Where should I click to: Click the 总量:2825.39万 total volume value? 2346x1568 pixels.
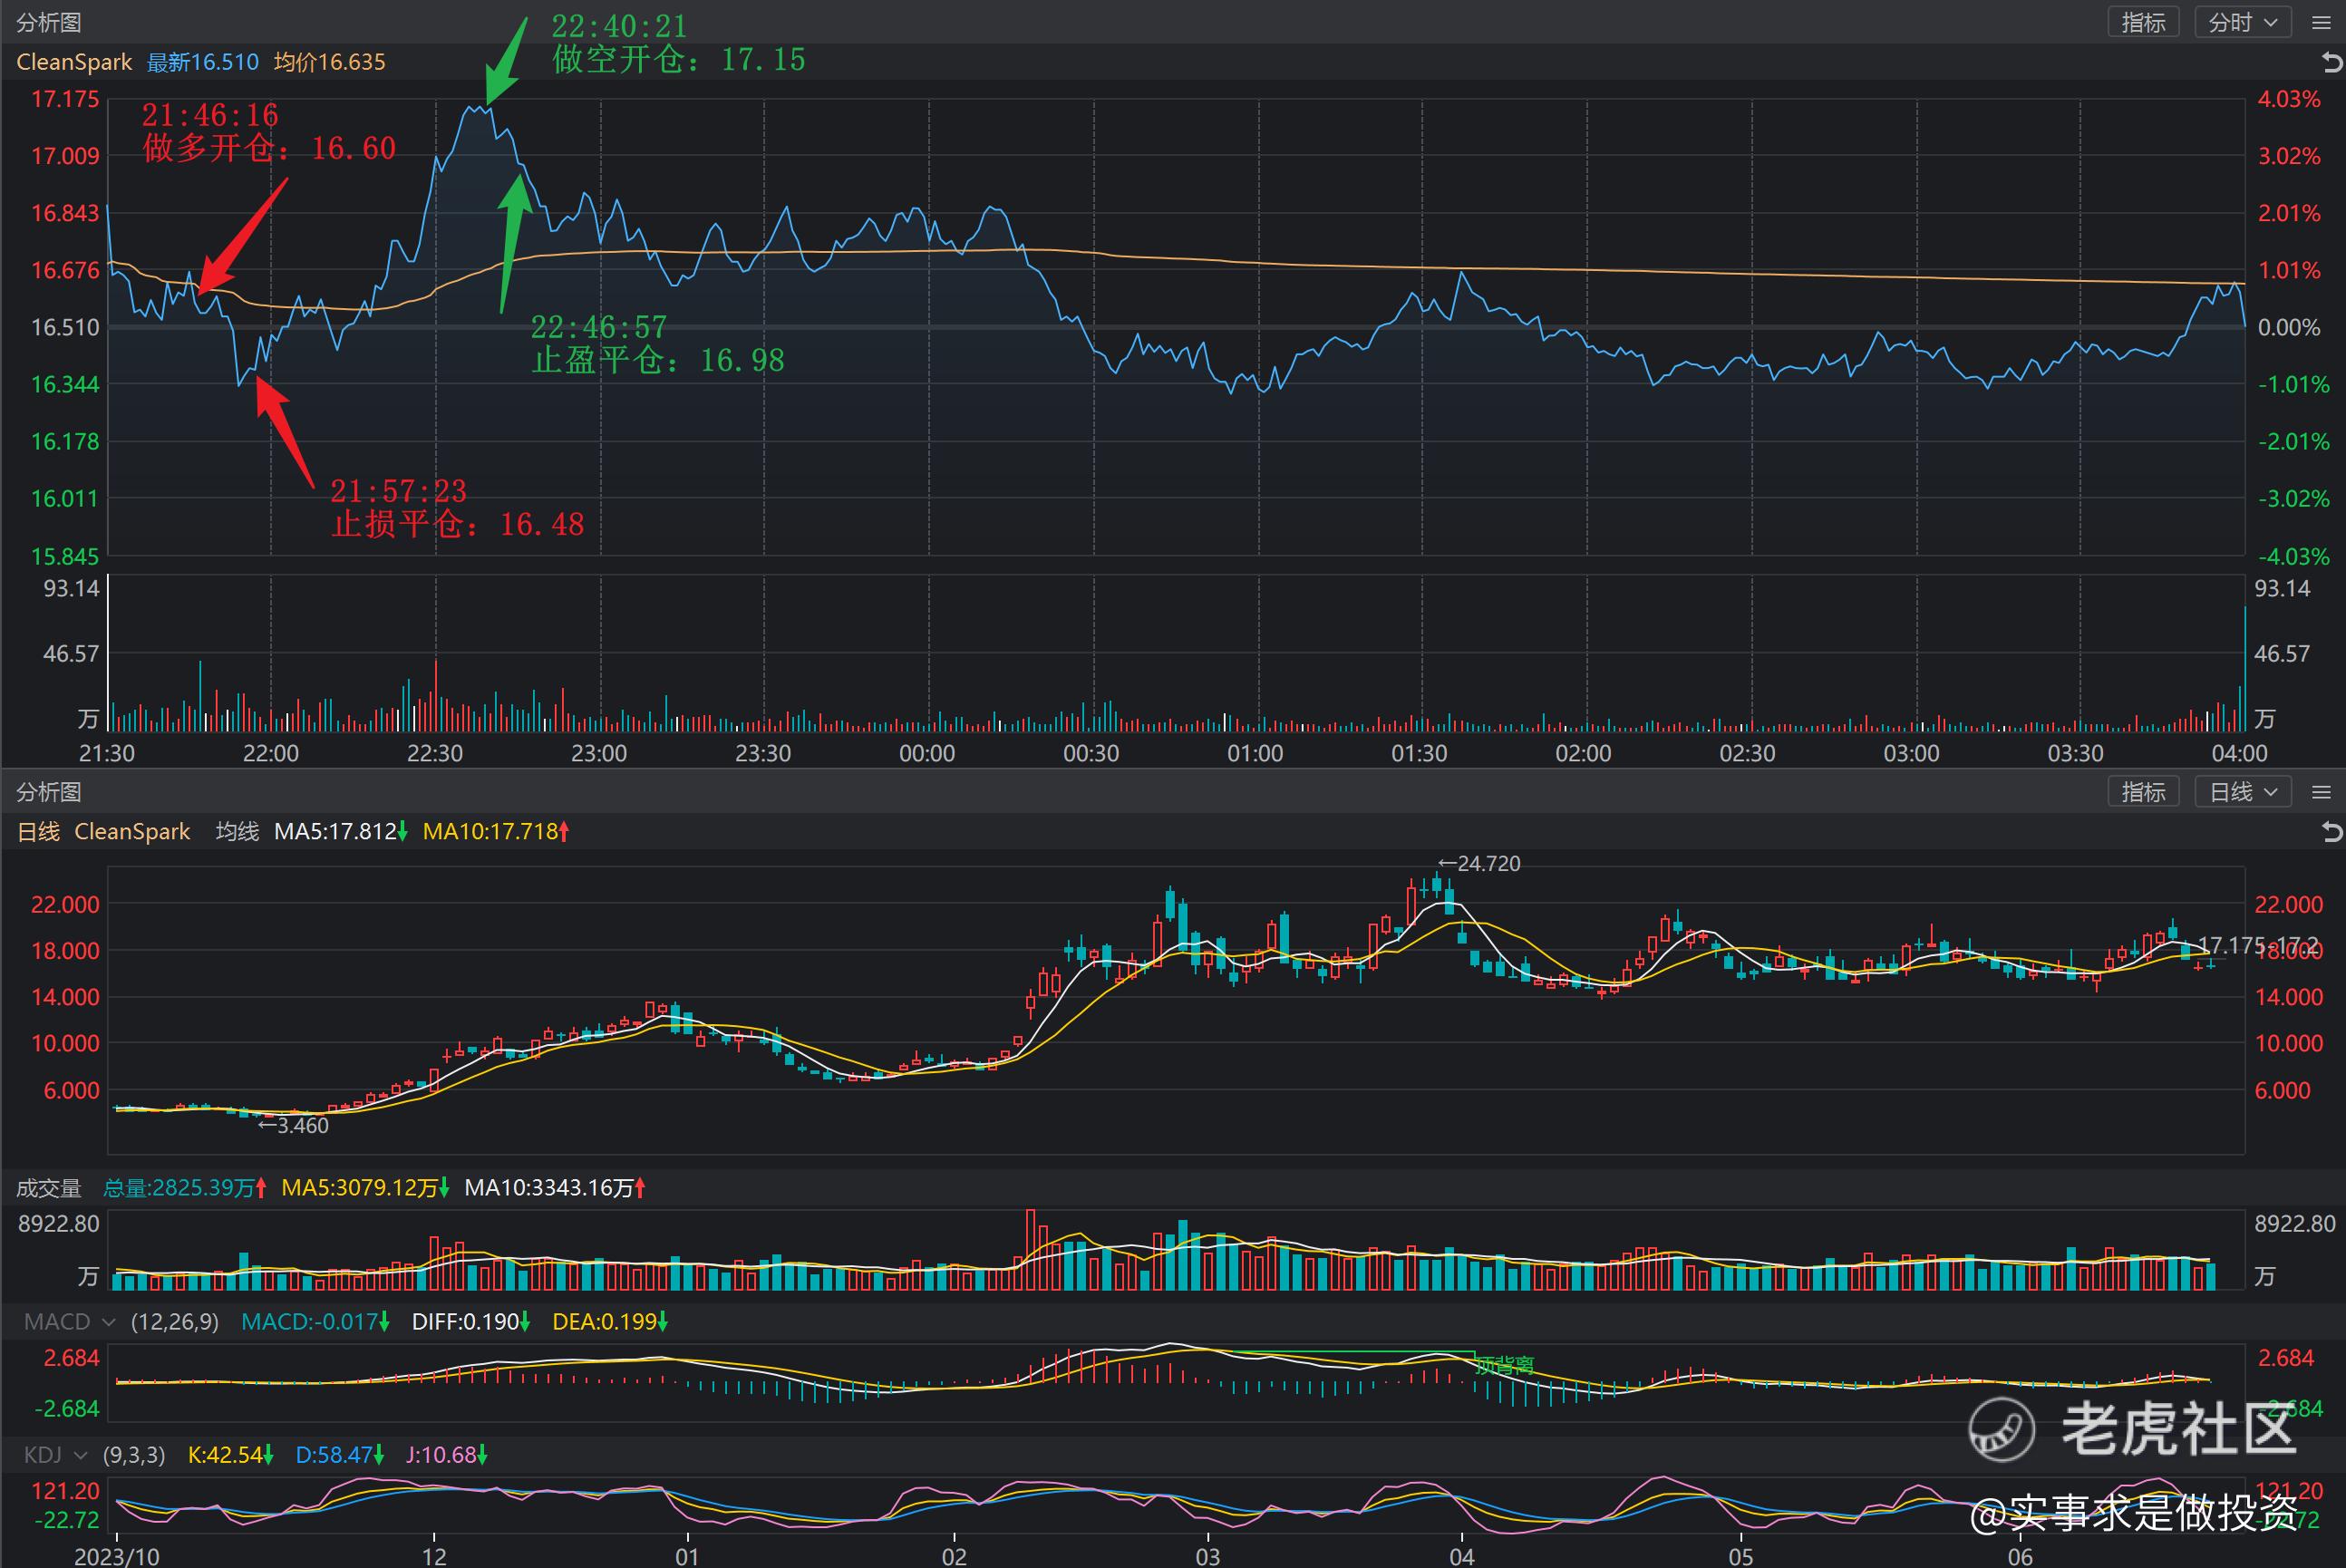[x=185, y=1188]
